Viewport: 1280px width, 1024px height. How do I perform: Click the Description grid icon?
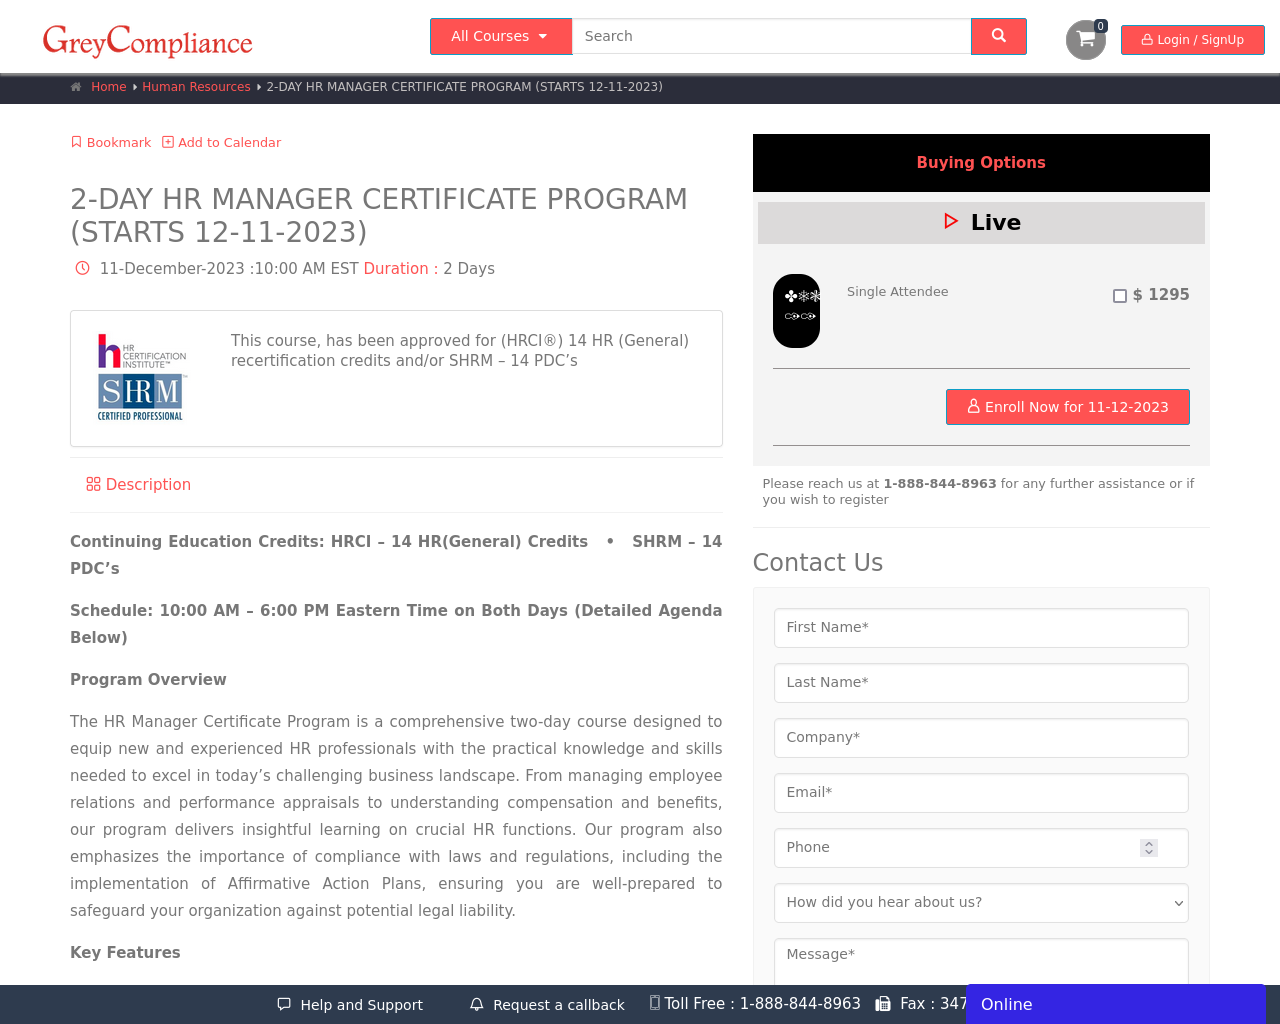(x=93, y=484)
